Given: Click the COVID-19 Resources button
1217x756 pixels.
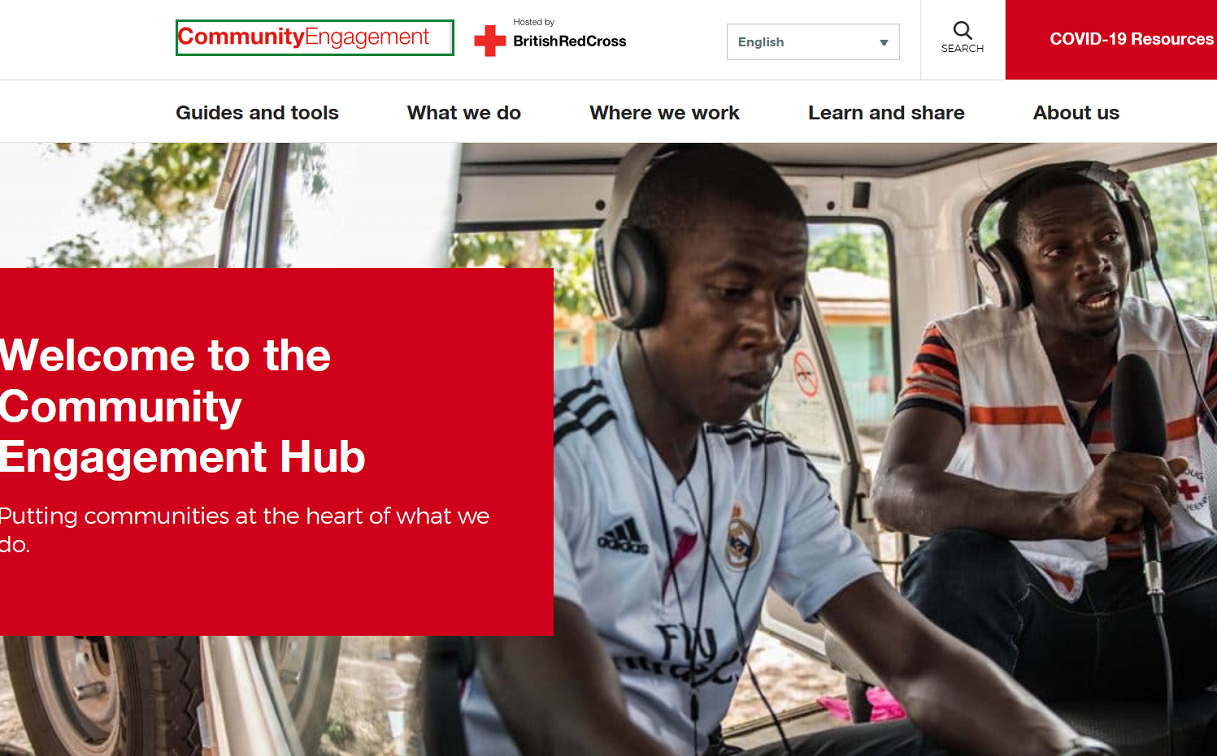Looking at the screenshot, I should (1111, 40).
